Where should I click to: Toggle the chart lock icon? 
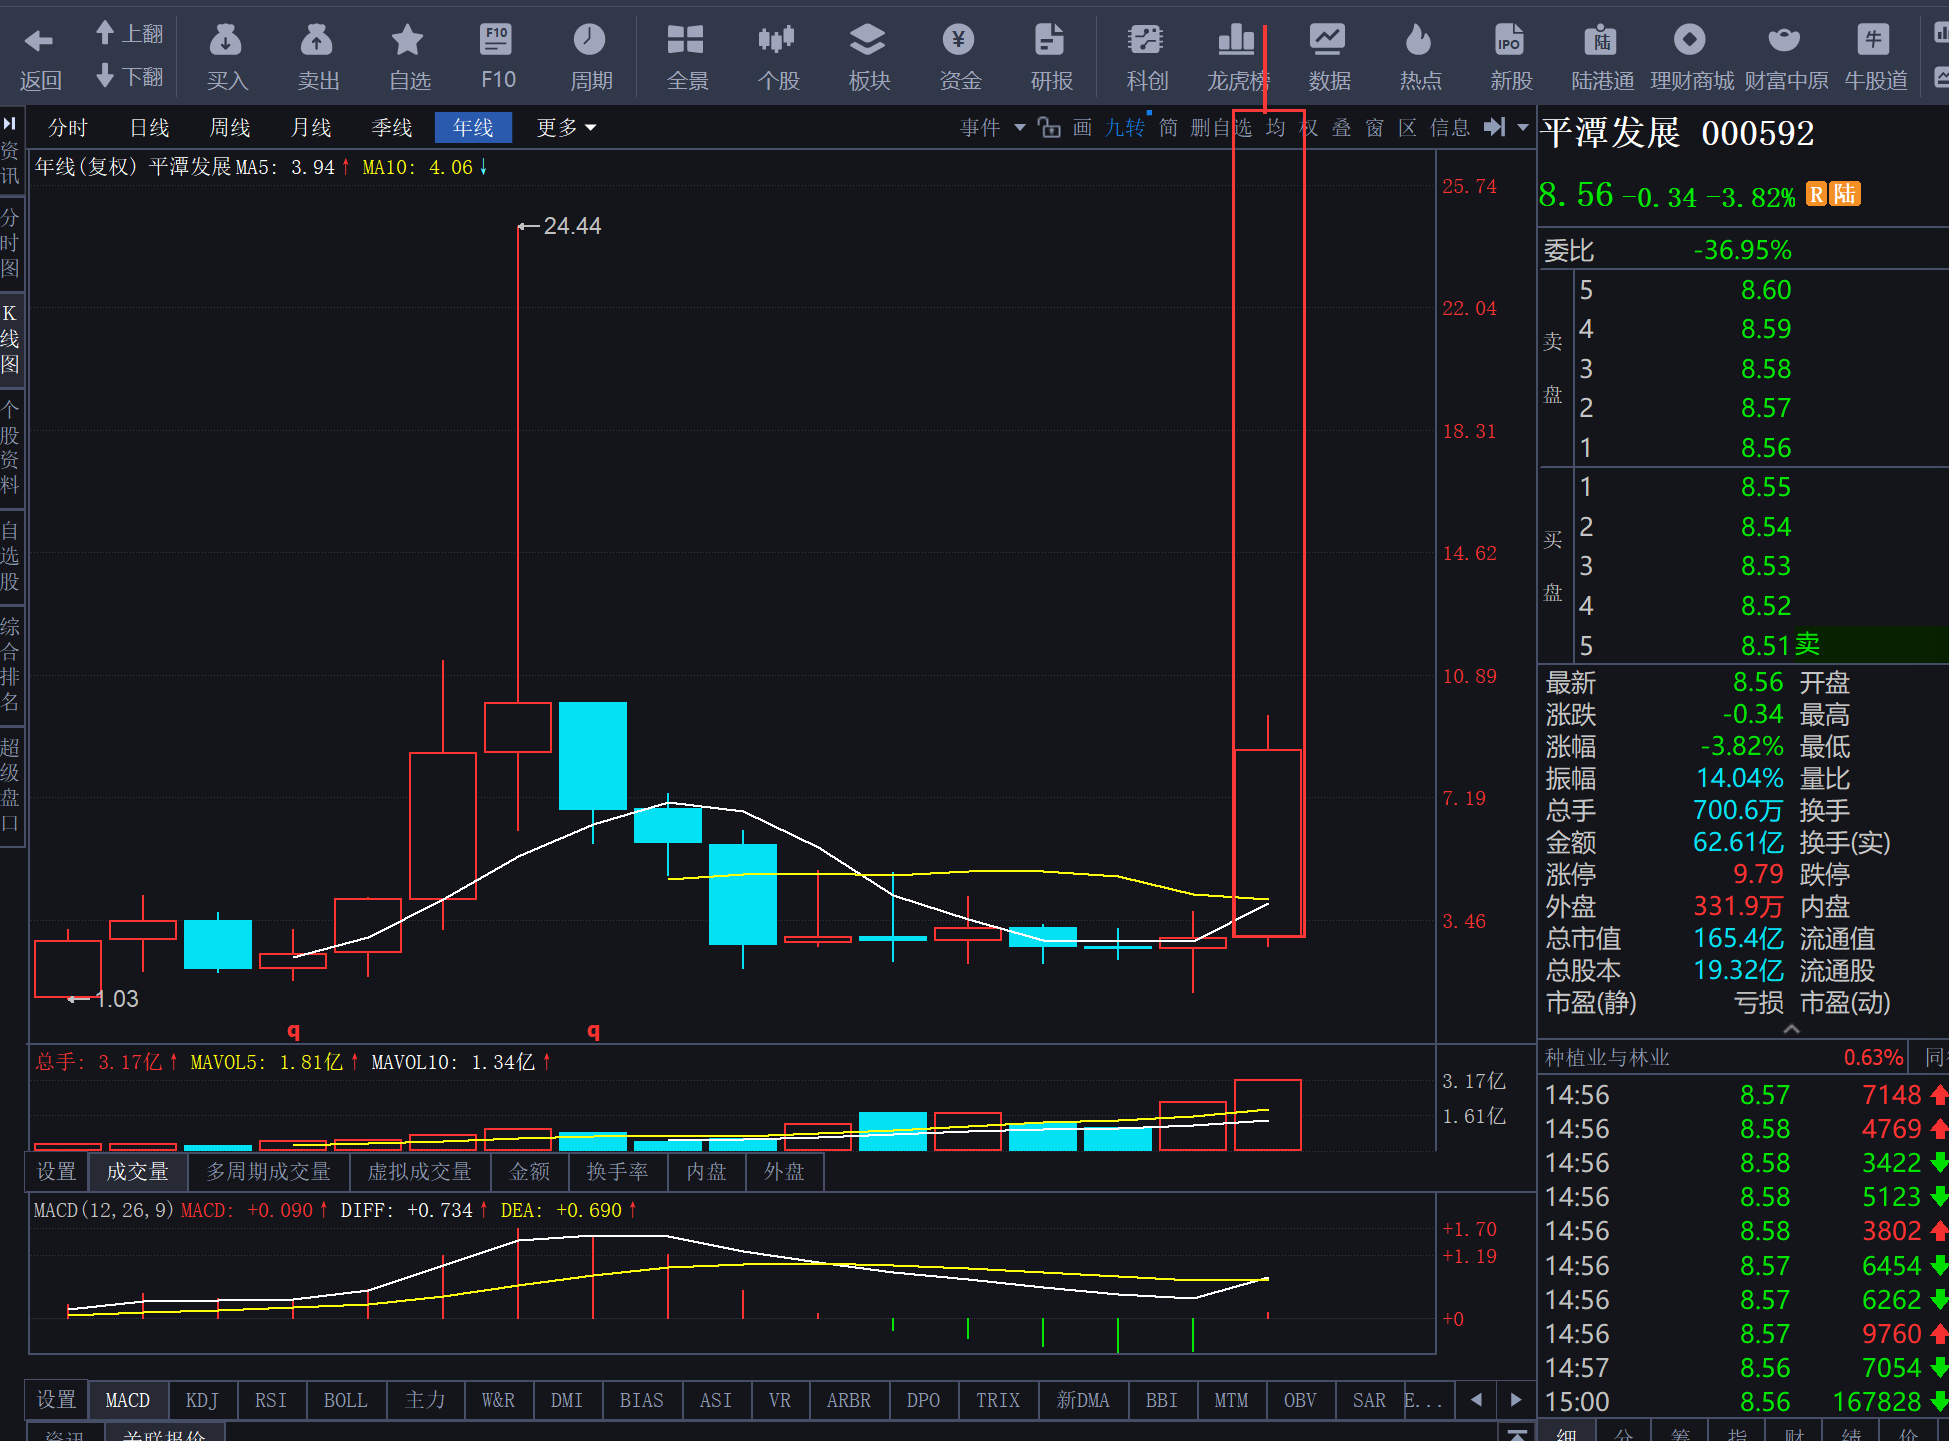coord(1049,127)
